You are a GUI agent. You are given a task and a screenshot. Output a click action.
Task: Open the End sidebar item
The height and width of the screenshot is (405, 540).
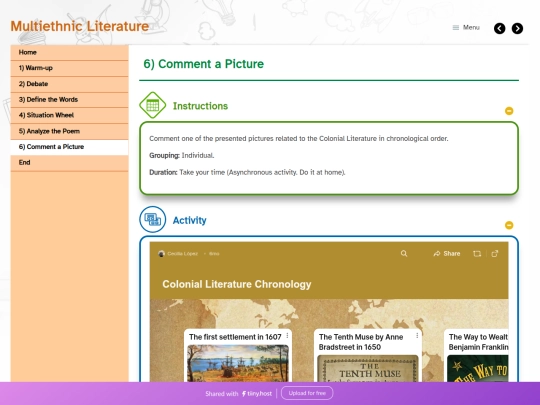pos(69,163)
